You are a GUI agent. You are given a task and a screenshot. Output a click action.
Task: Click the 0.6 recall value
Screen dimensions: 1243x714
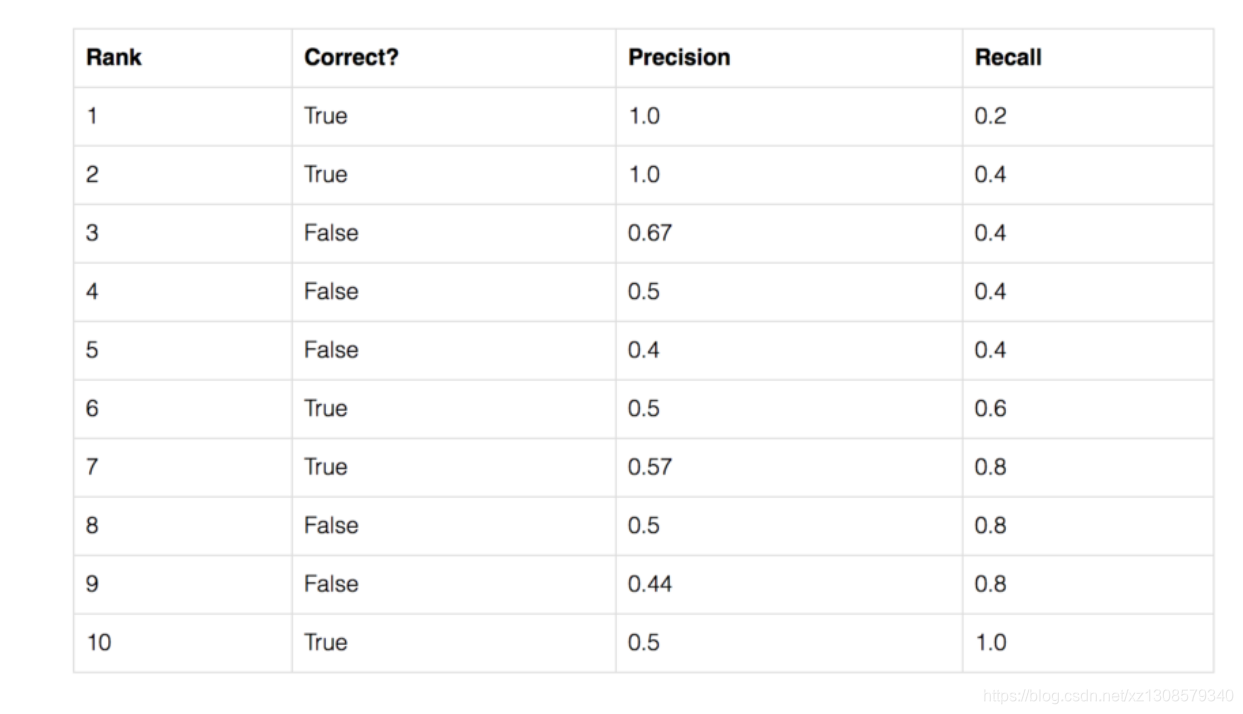pyautogui.click(x=990, y=409)
